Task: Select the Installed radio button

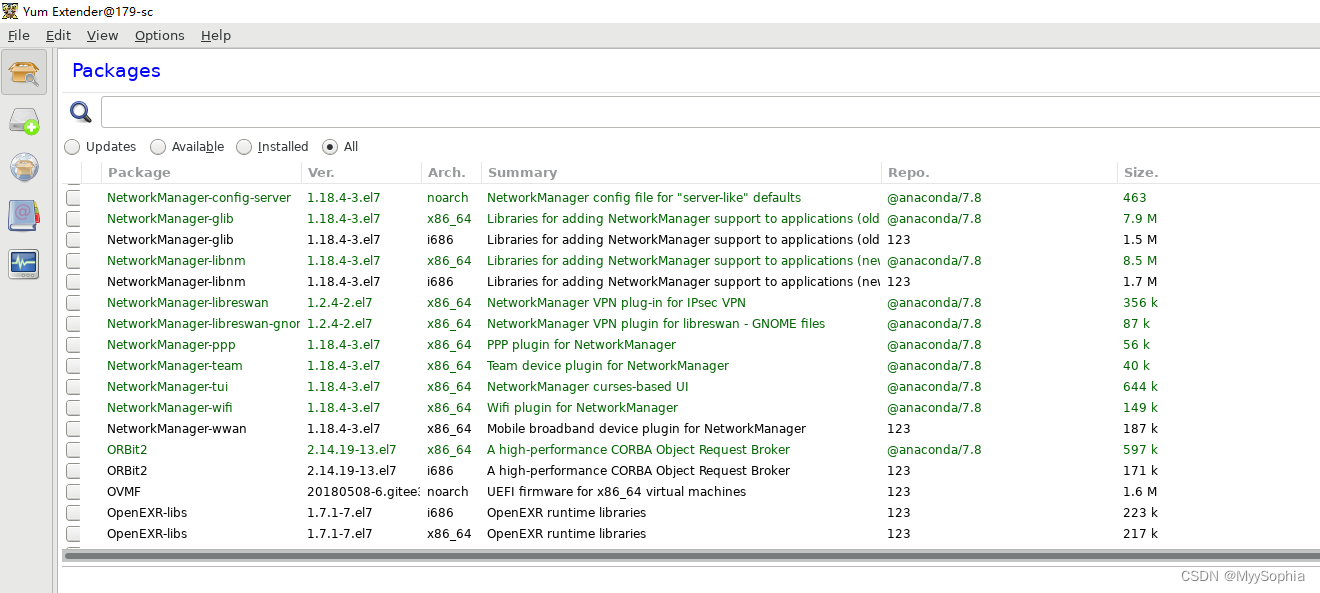Action: pyautogui.click(x=244, y=147)
